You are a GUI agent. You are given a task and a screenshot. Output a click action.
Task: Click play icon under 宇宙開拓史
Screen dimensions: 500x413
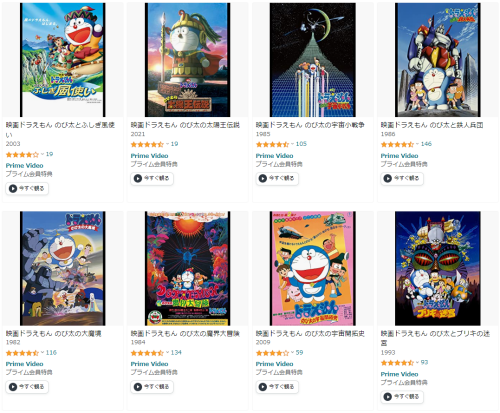pyautogui.click(x=263, y=387)
